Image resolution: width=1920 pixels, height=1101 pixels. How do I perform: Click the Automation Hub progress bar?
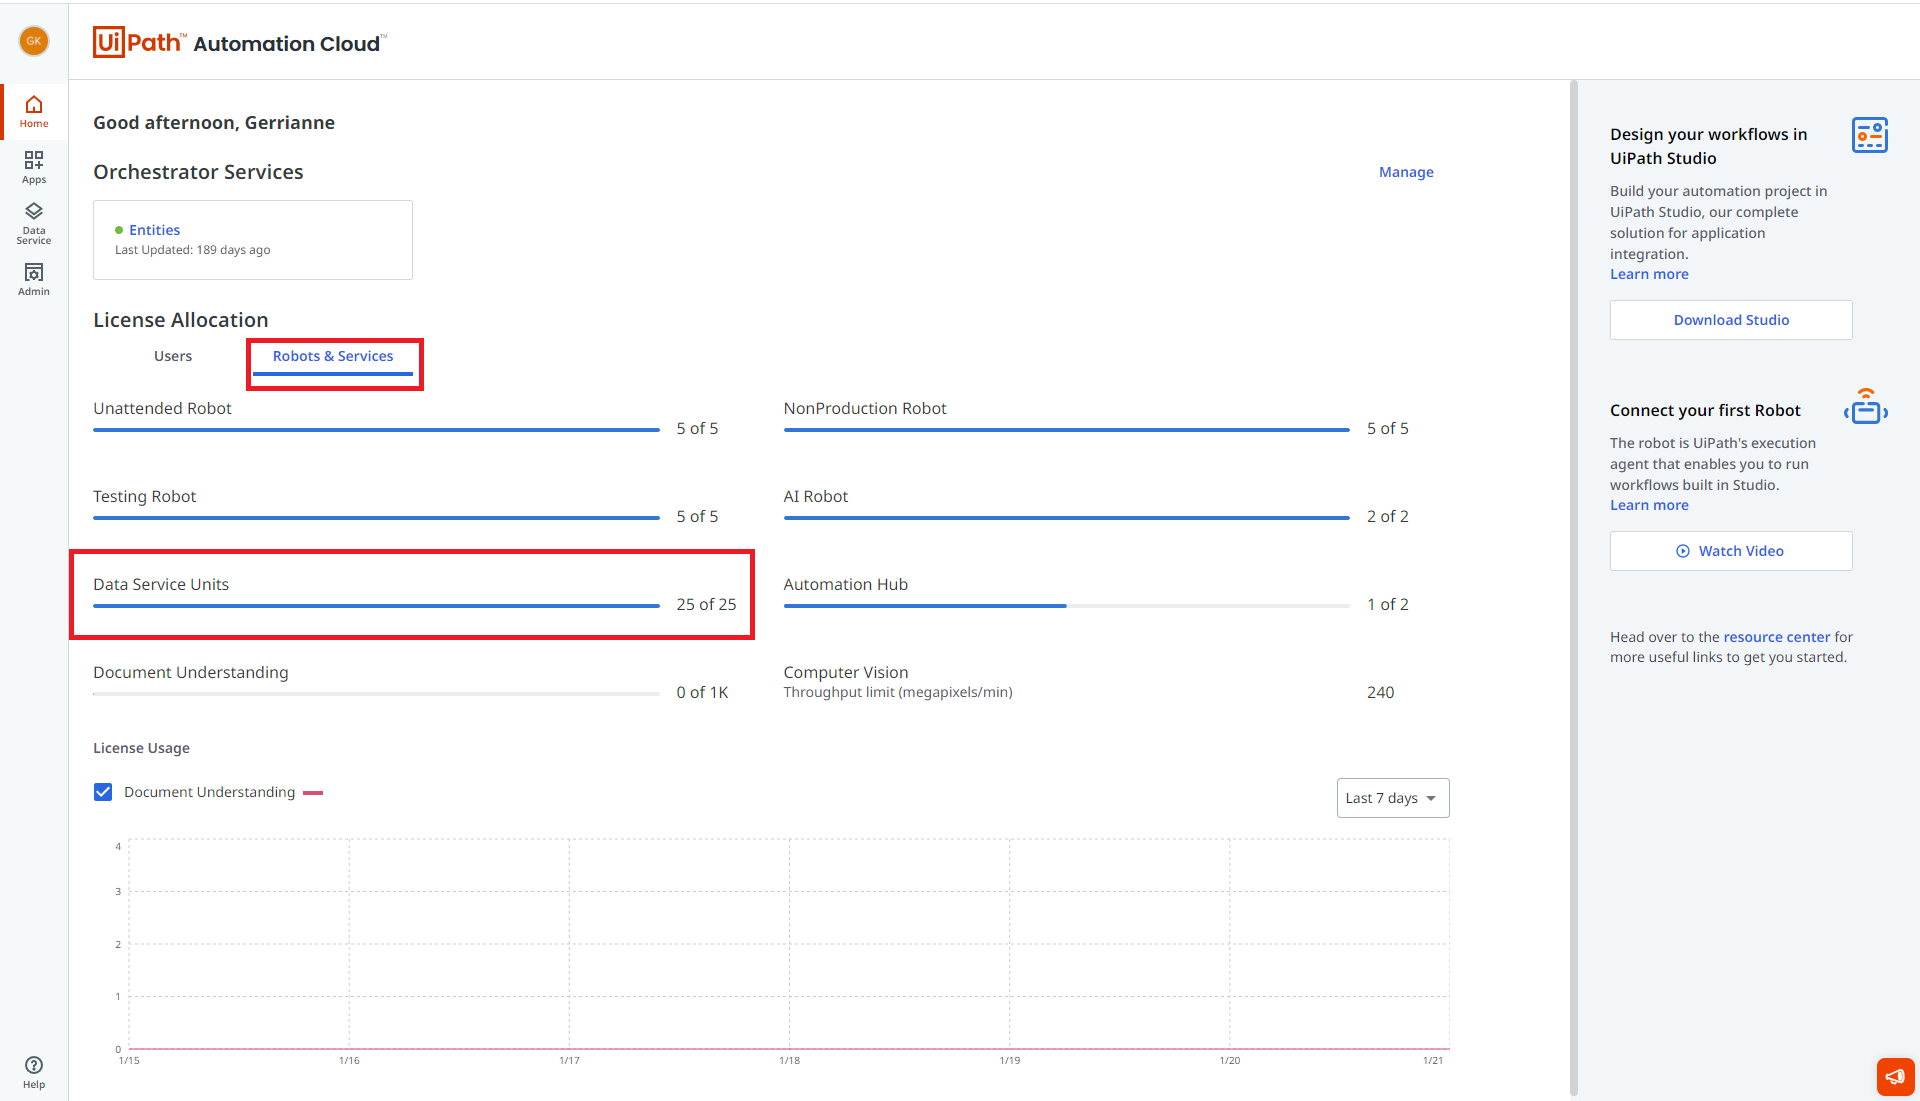1066,606
